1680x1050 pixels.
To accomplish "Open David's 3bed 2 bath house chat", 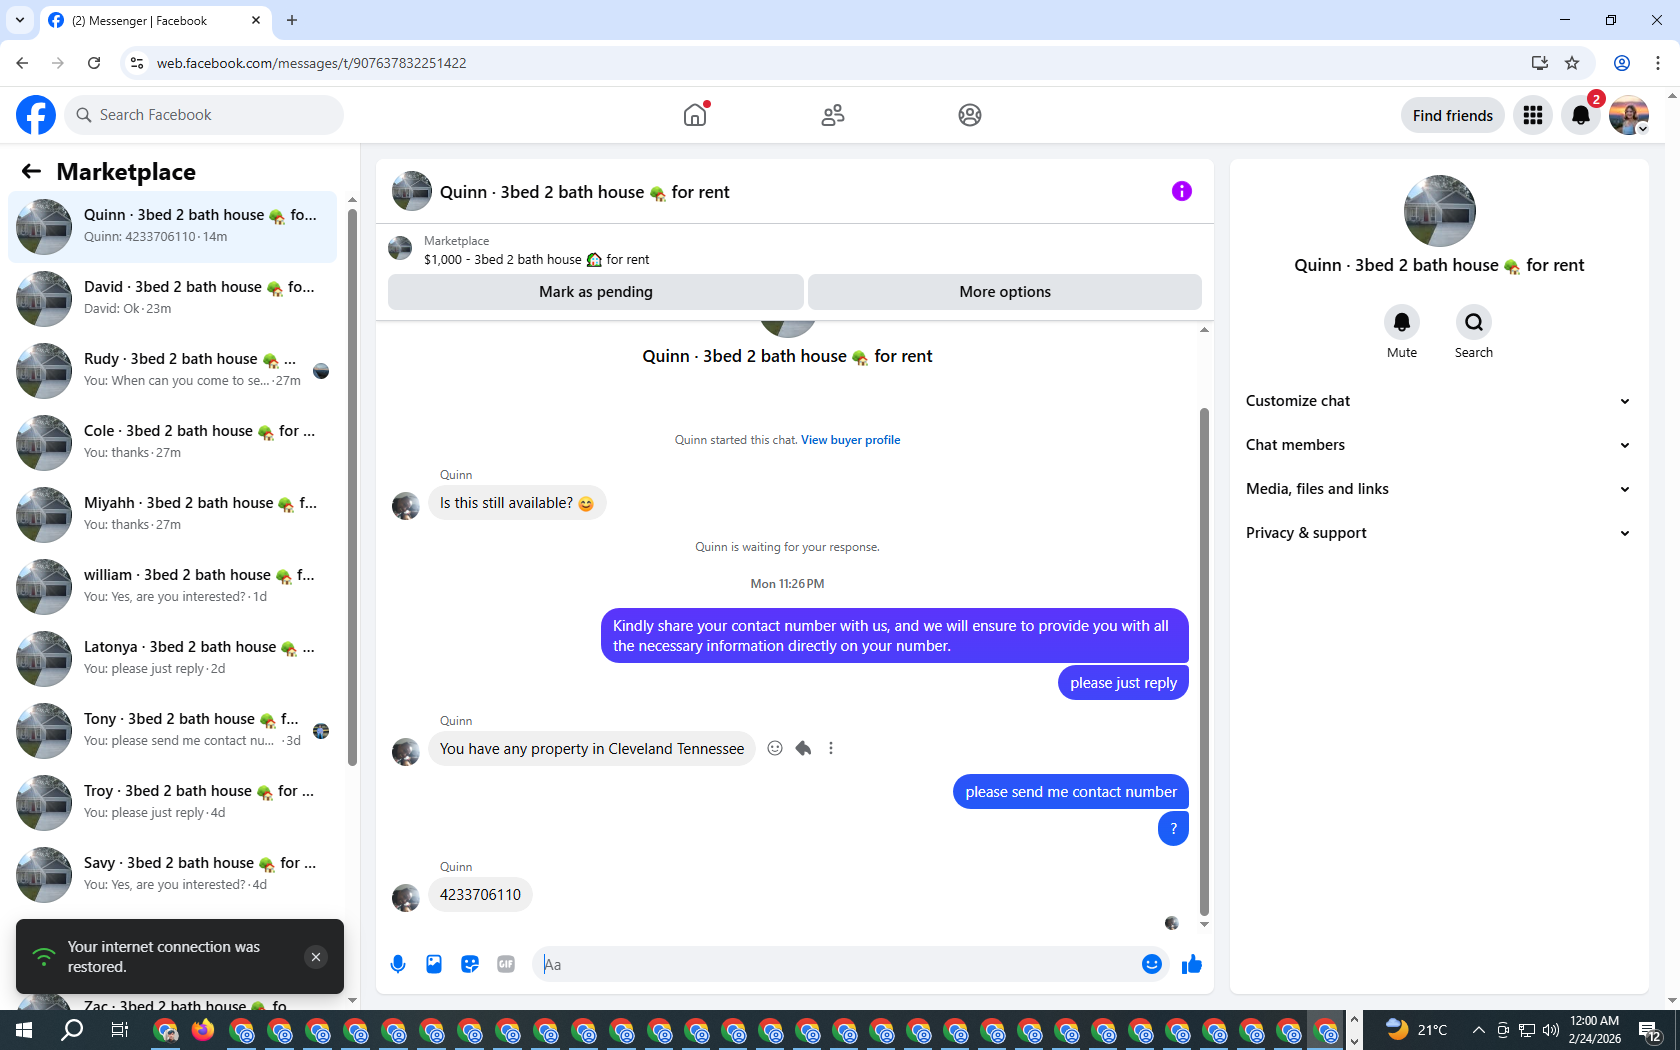I will (x=172, y=299).
